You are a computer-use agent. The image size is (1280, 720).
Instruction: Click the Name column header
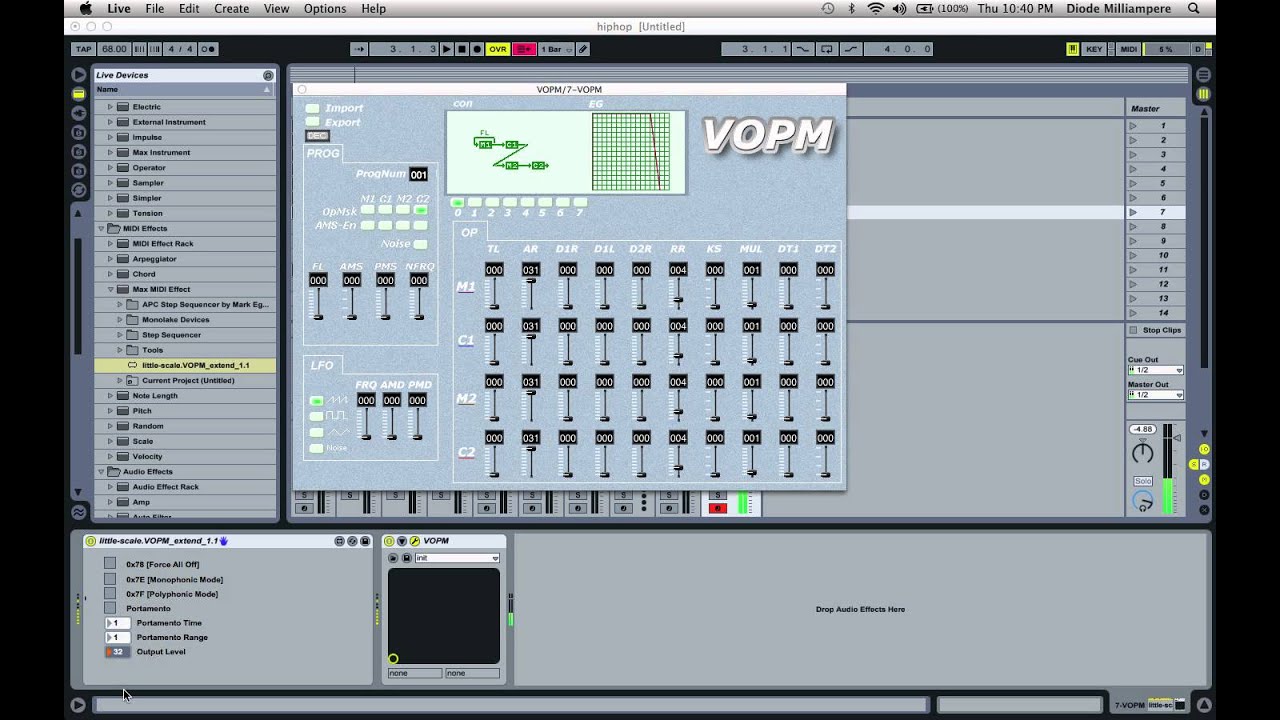coord(185,90)
